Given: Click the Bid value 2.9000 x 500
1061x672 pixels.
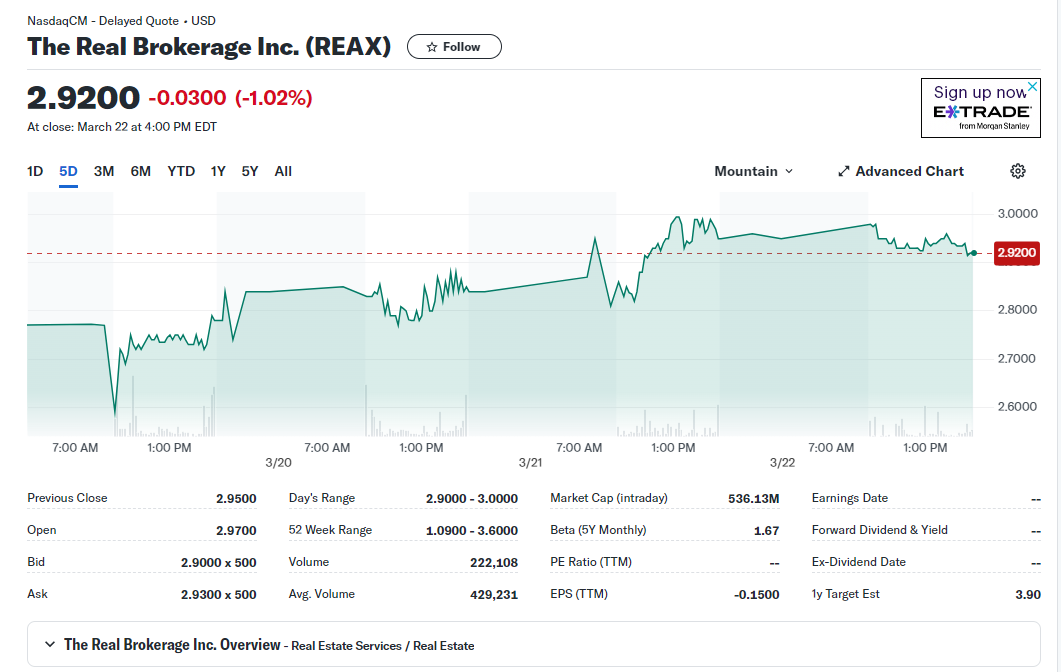Looking at the screenshot, I should (x=219, y=562).
